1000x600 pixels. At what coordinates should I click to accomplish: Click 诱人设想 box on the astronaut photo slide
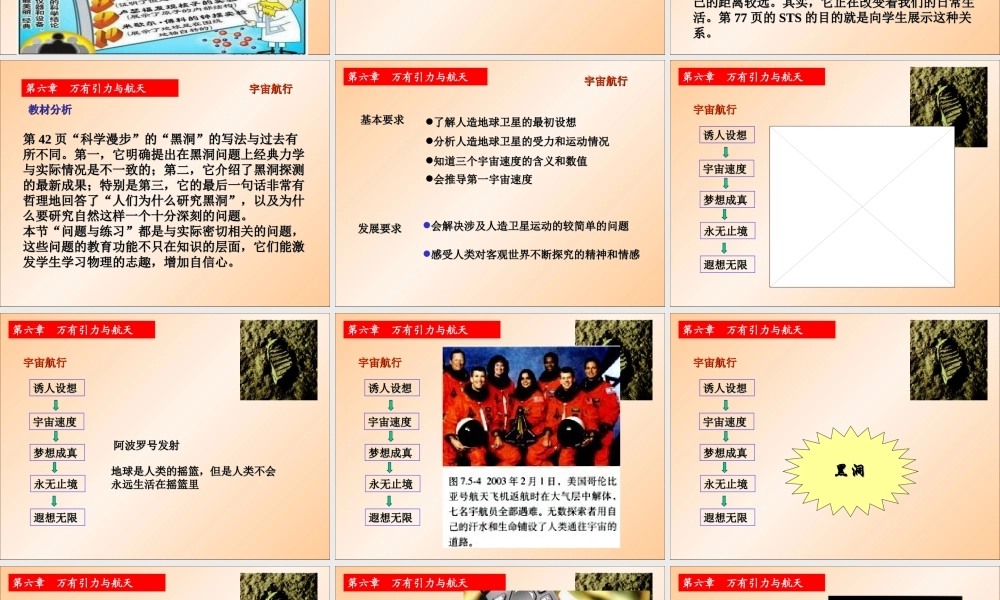point(390,388)
